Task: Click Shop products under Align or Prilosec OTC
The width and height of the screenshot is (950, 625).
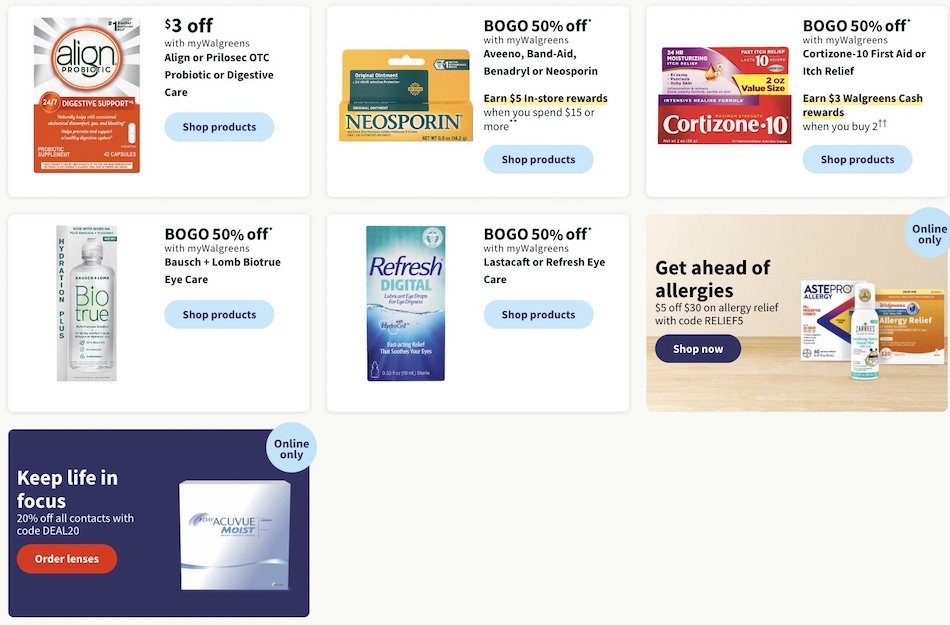Action: [219, 127]
